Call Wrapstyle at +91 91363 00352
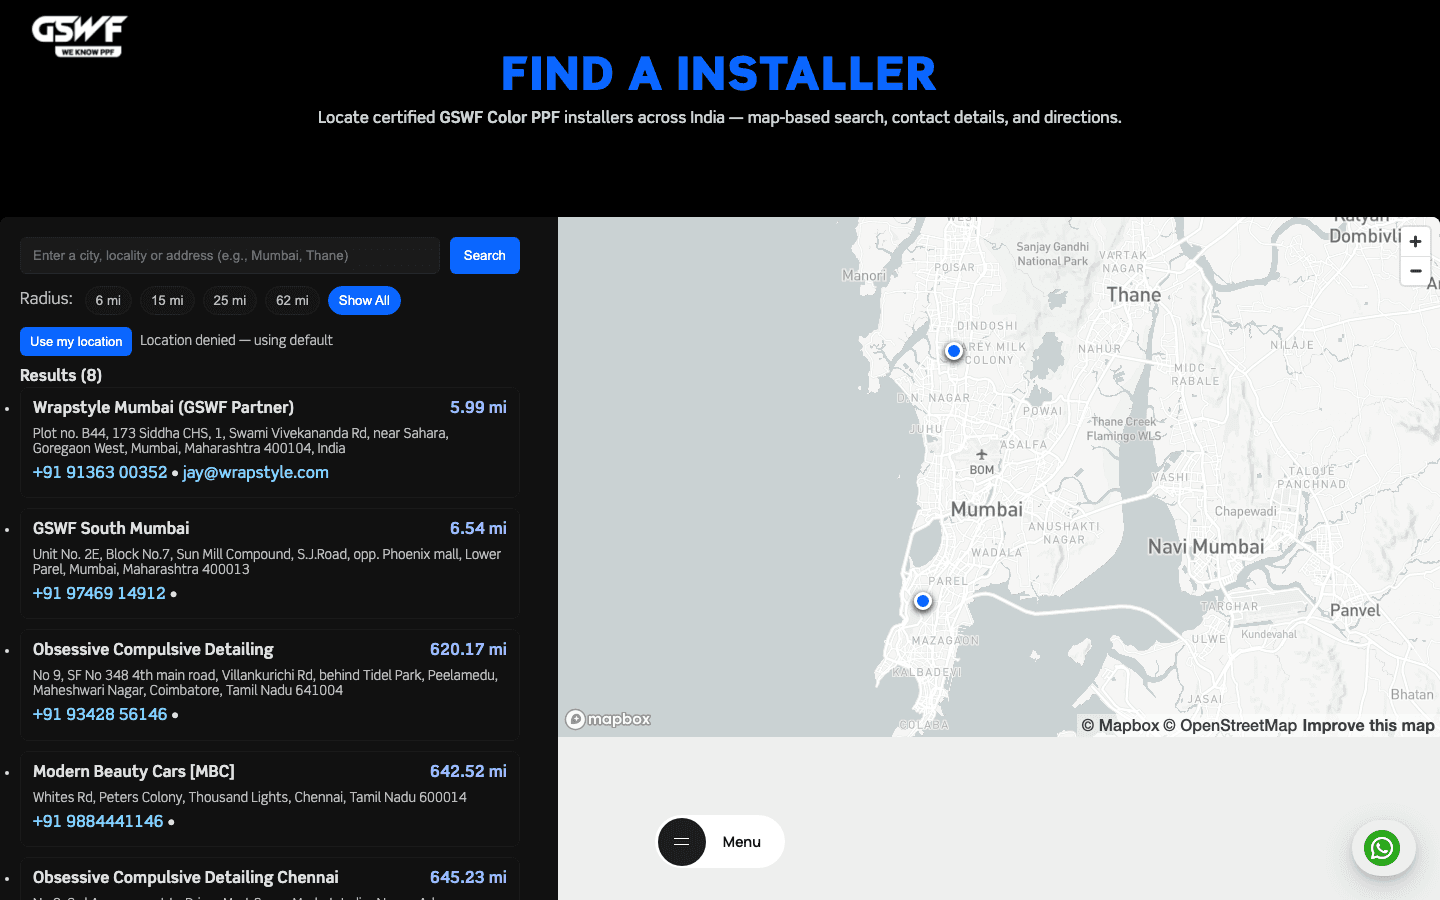This screenshot has width=1440, height=900. tap(100, 472)
